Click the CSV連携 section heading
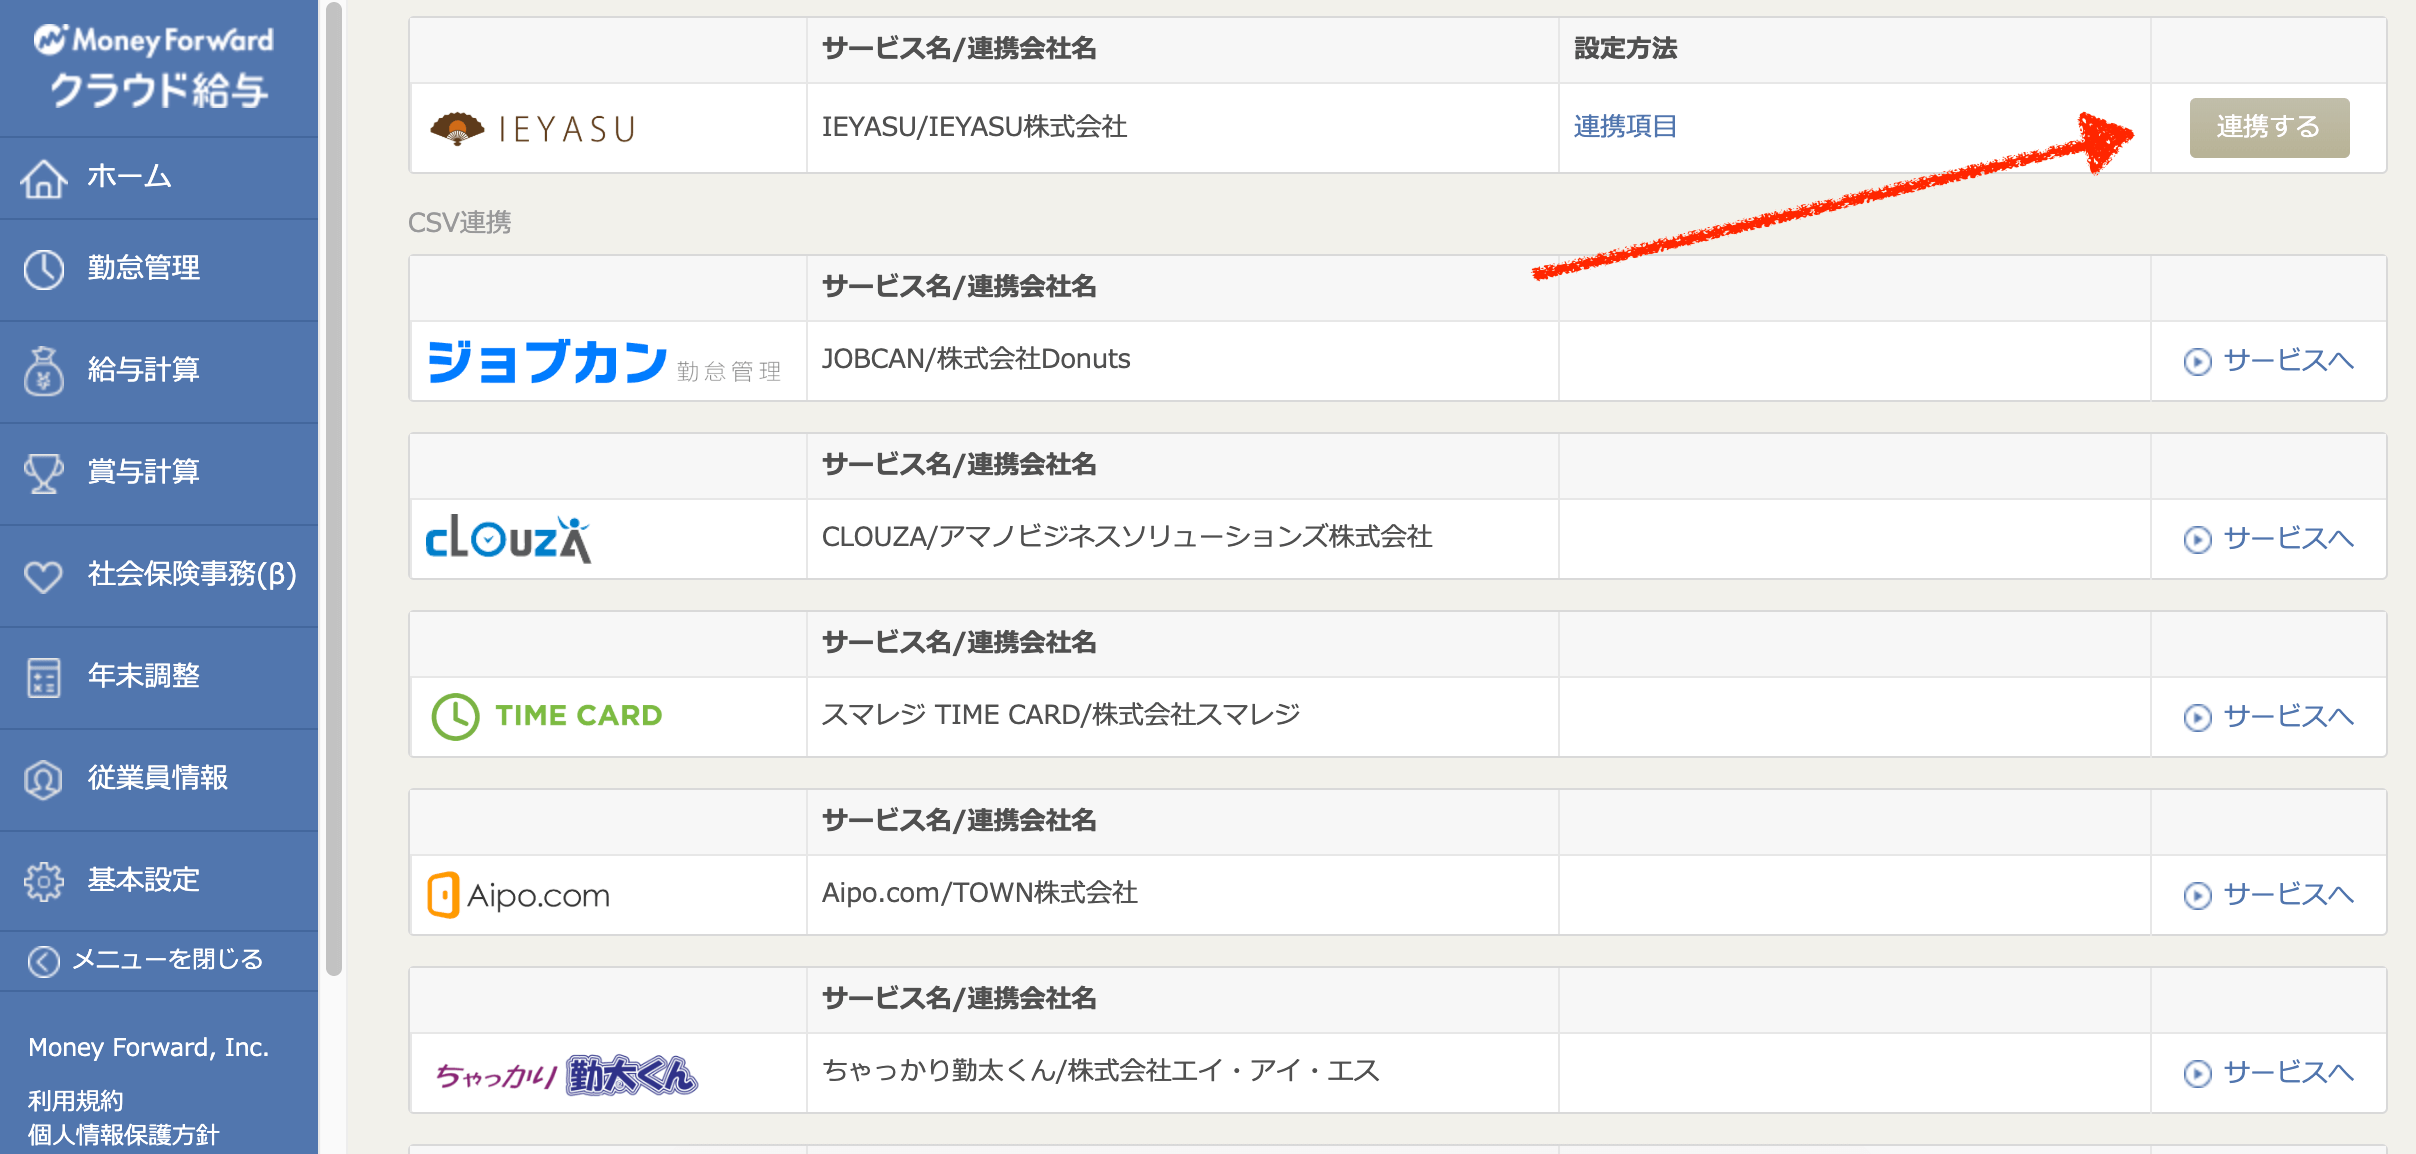2416x1154 pixels. (459, 222)
